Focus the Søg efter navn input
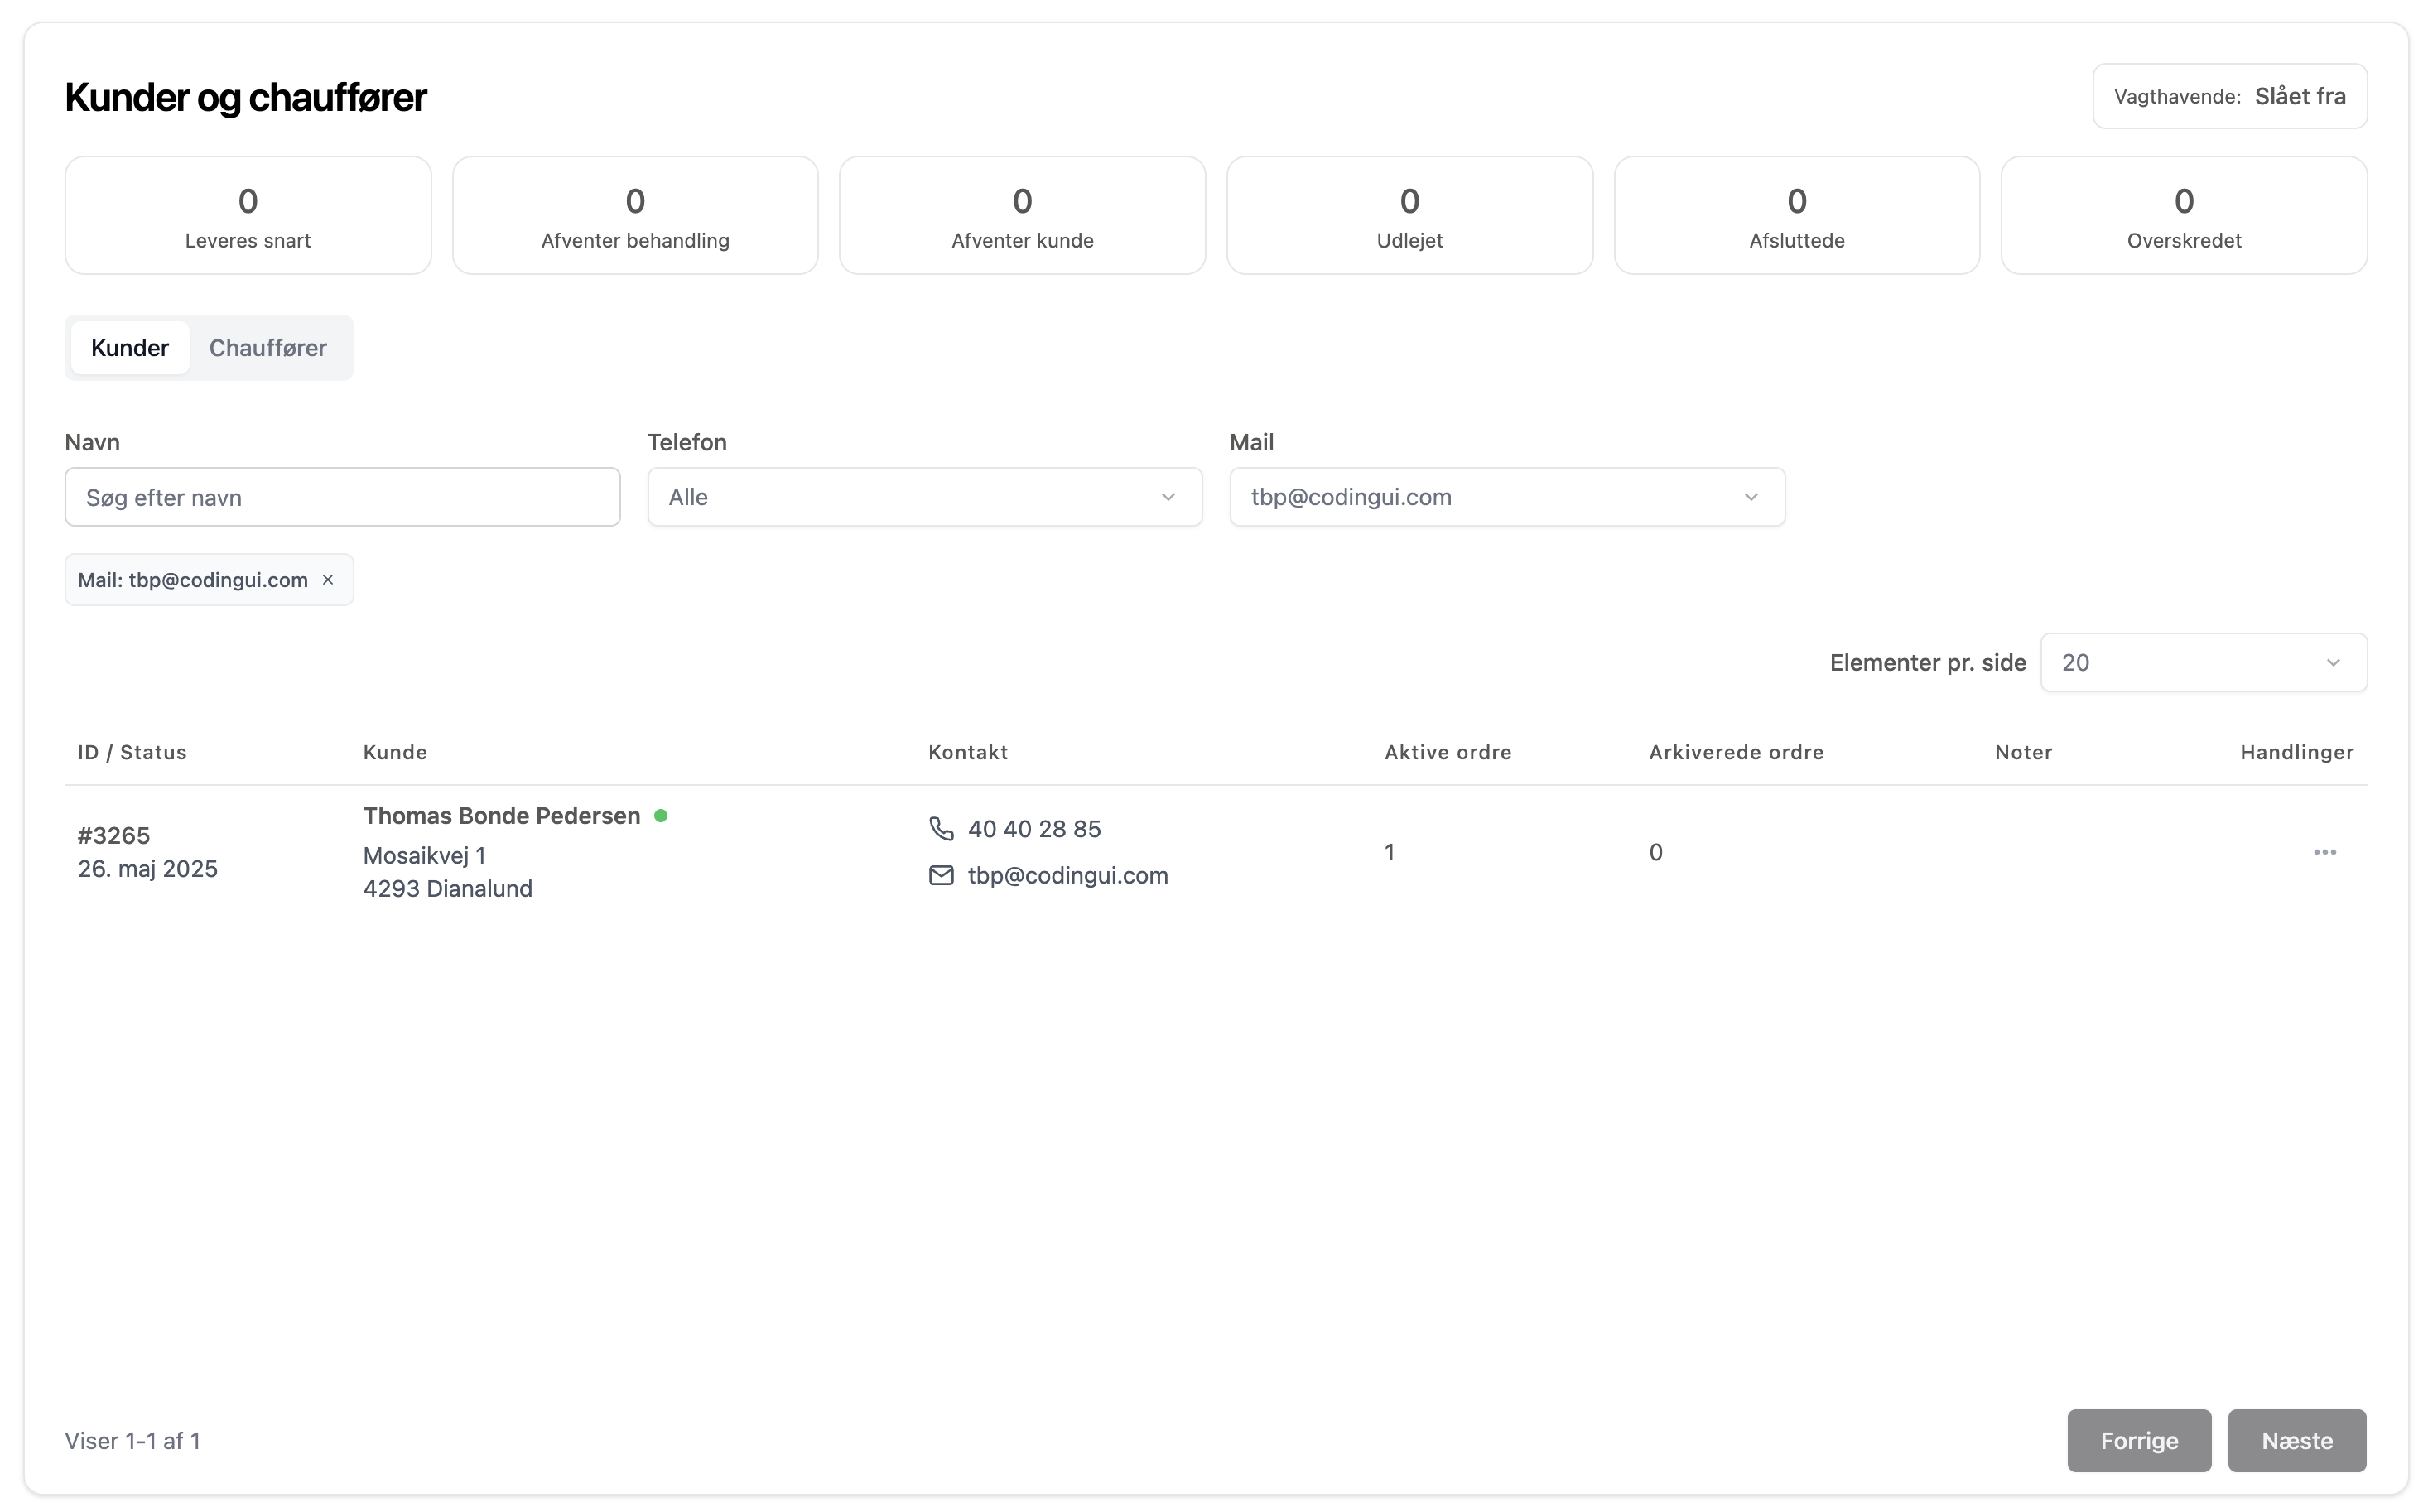 pos(342,497)
